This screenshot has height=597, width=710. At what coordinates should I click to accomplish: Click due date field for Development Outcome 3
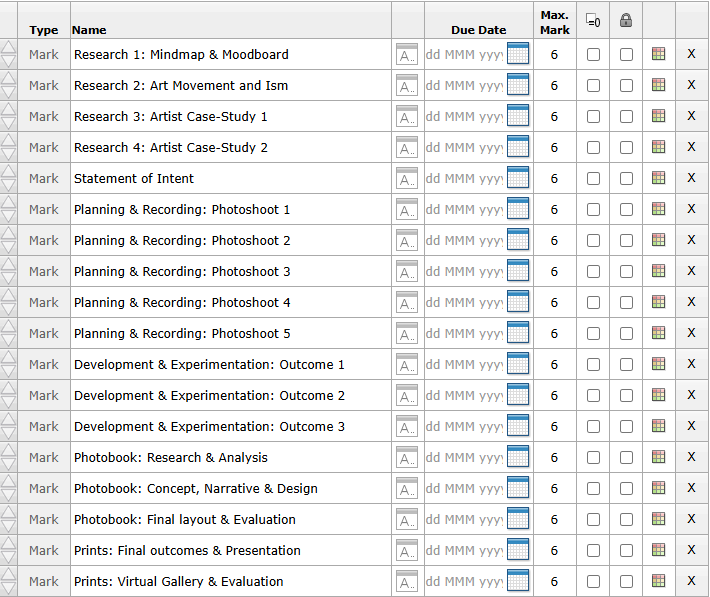pyautogui.click(x=463, y=427)
